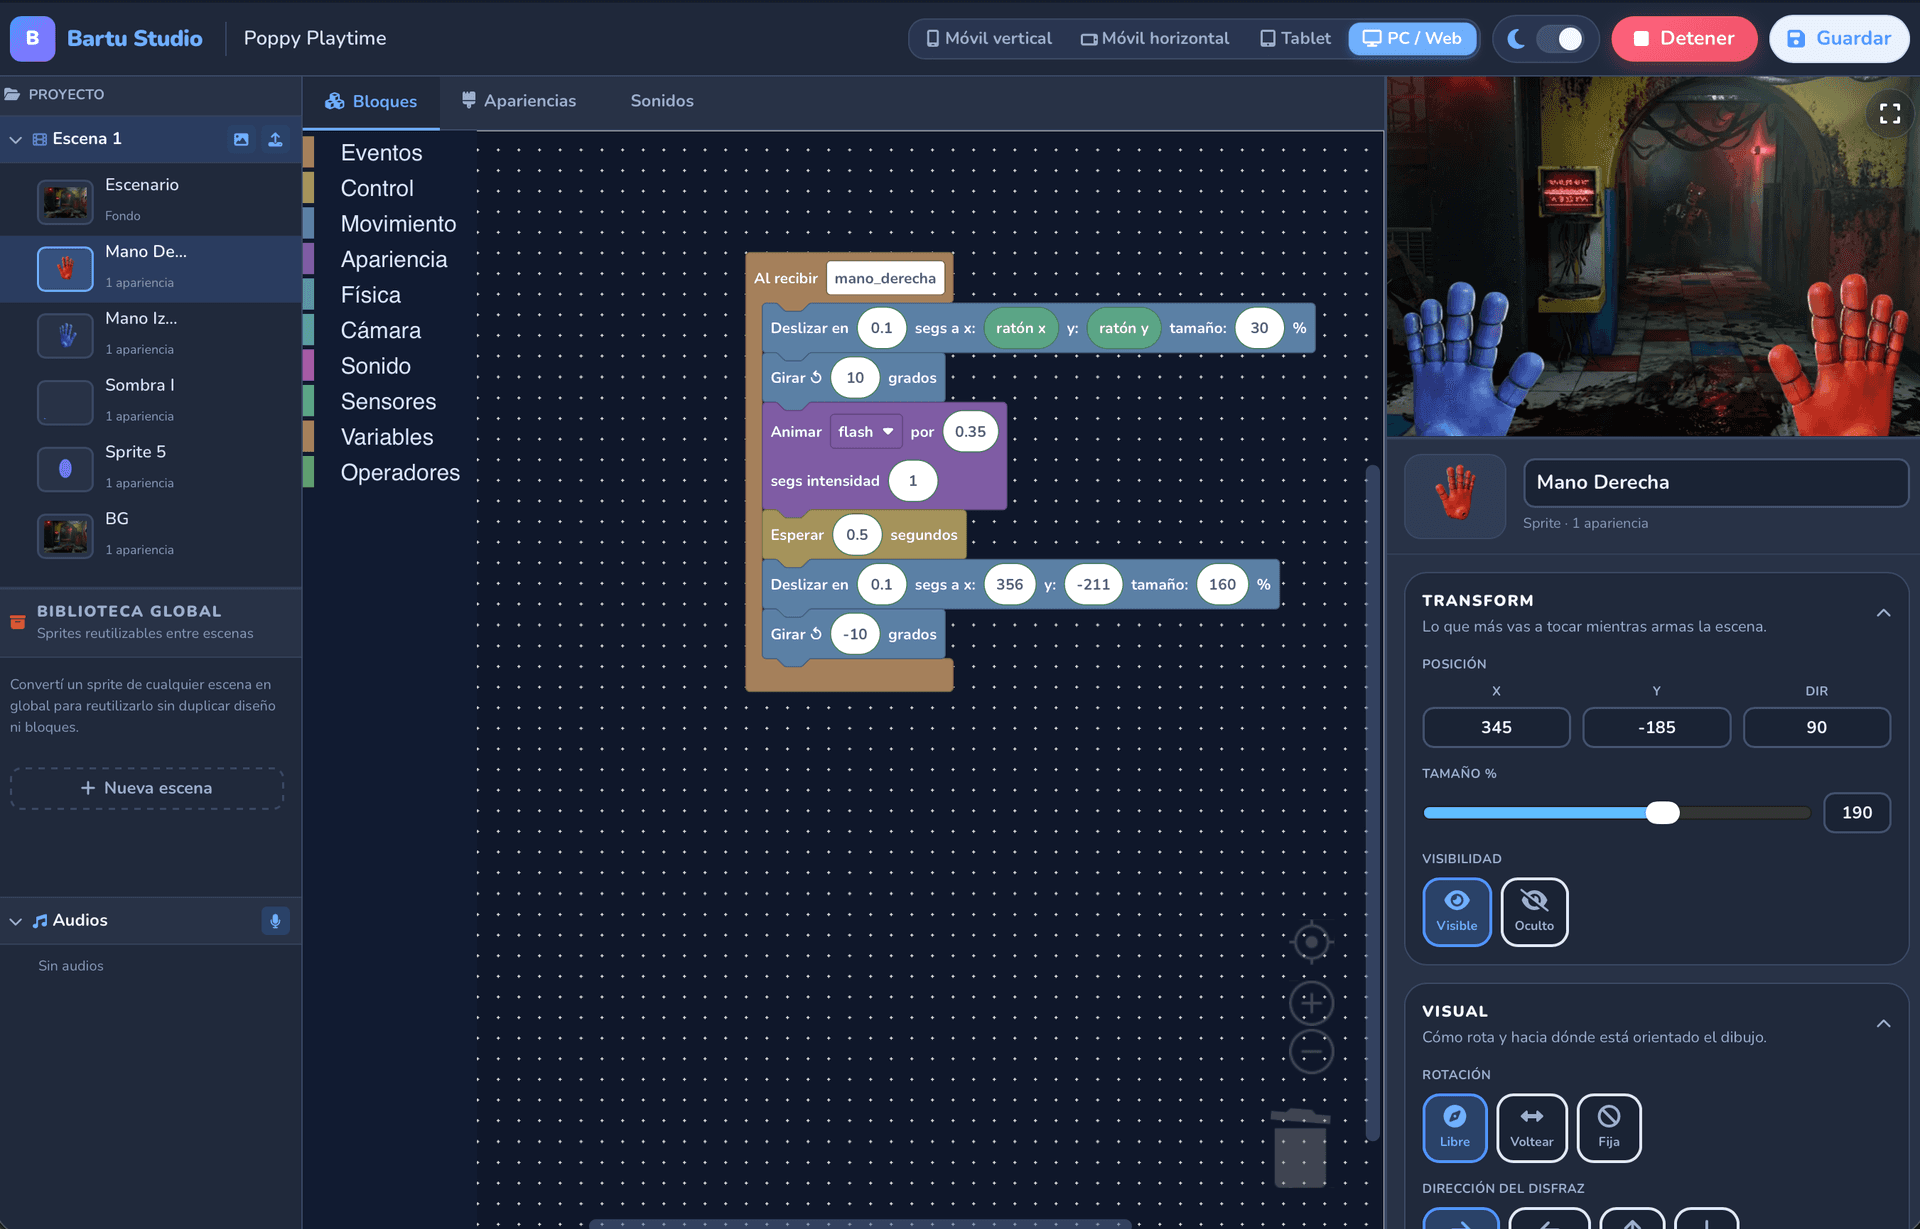1920x1229 pixels.
Task: Select the Mano Iz... sprite thumbnail
Action: 65,335
